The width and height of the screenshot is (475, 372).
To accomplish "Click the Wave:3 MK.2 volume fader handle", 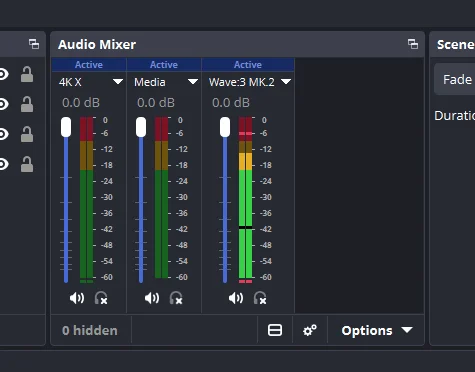I will click(x=225, y=127).
